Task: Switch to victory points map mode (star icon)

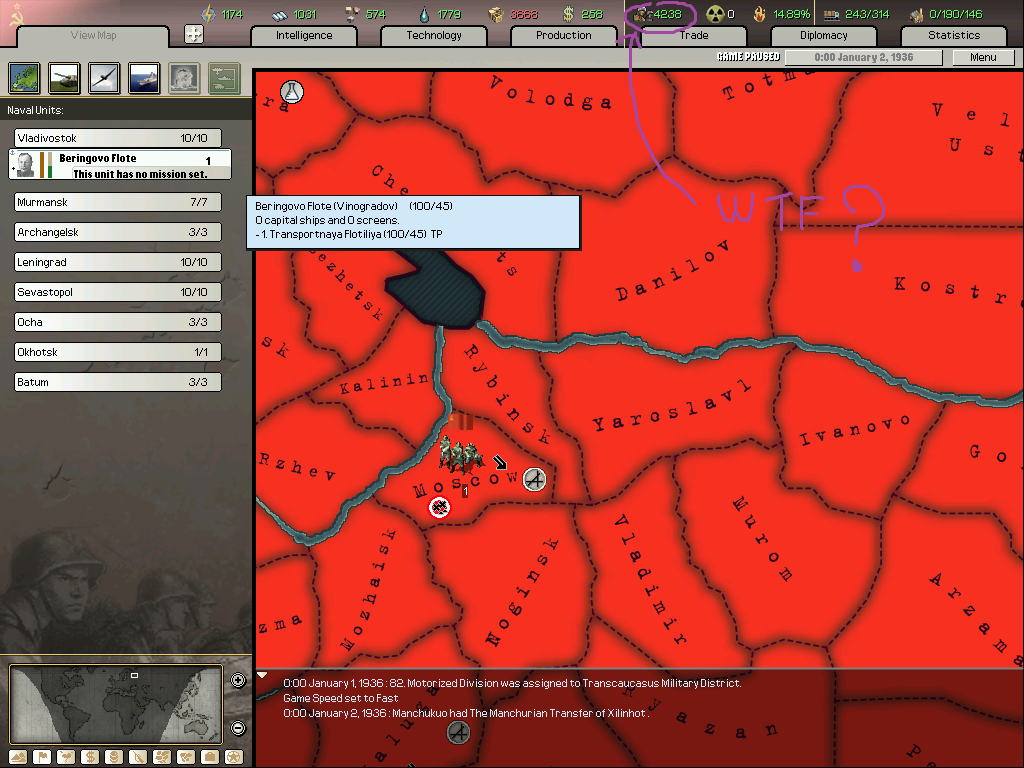Action: pyautogui.click(x=234, y=757)
